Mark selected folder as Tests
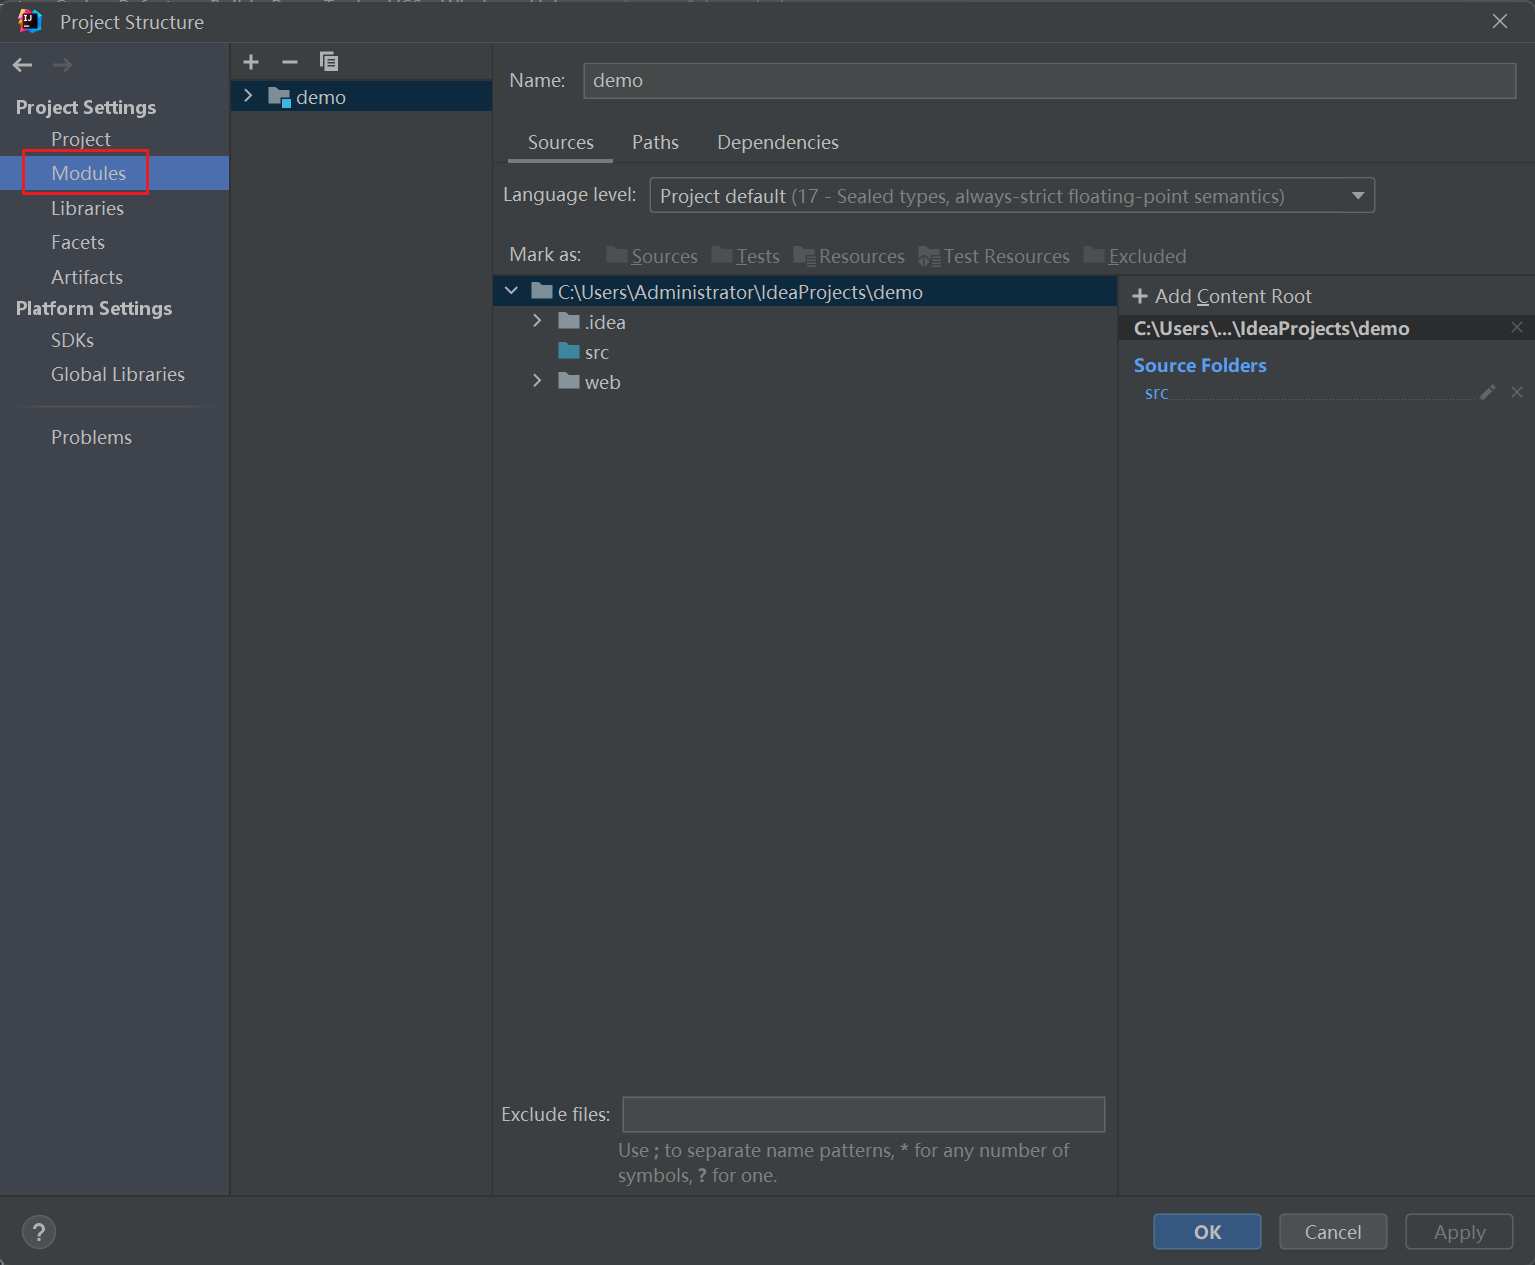 coord(746,256)
